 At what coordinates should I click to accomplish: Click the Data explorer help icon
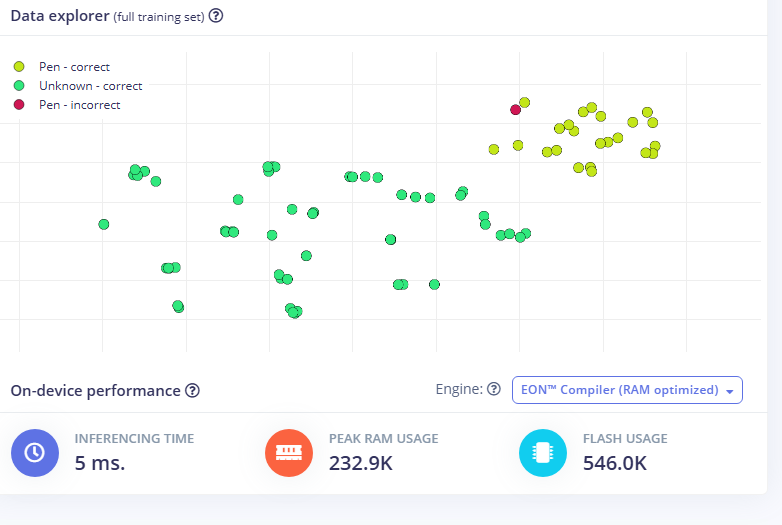[x=216, y=16]
